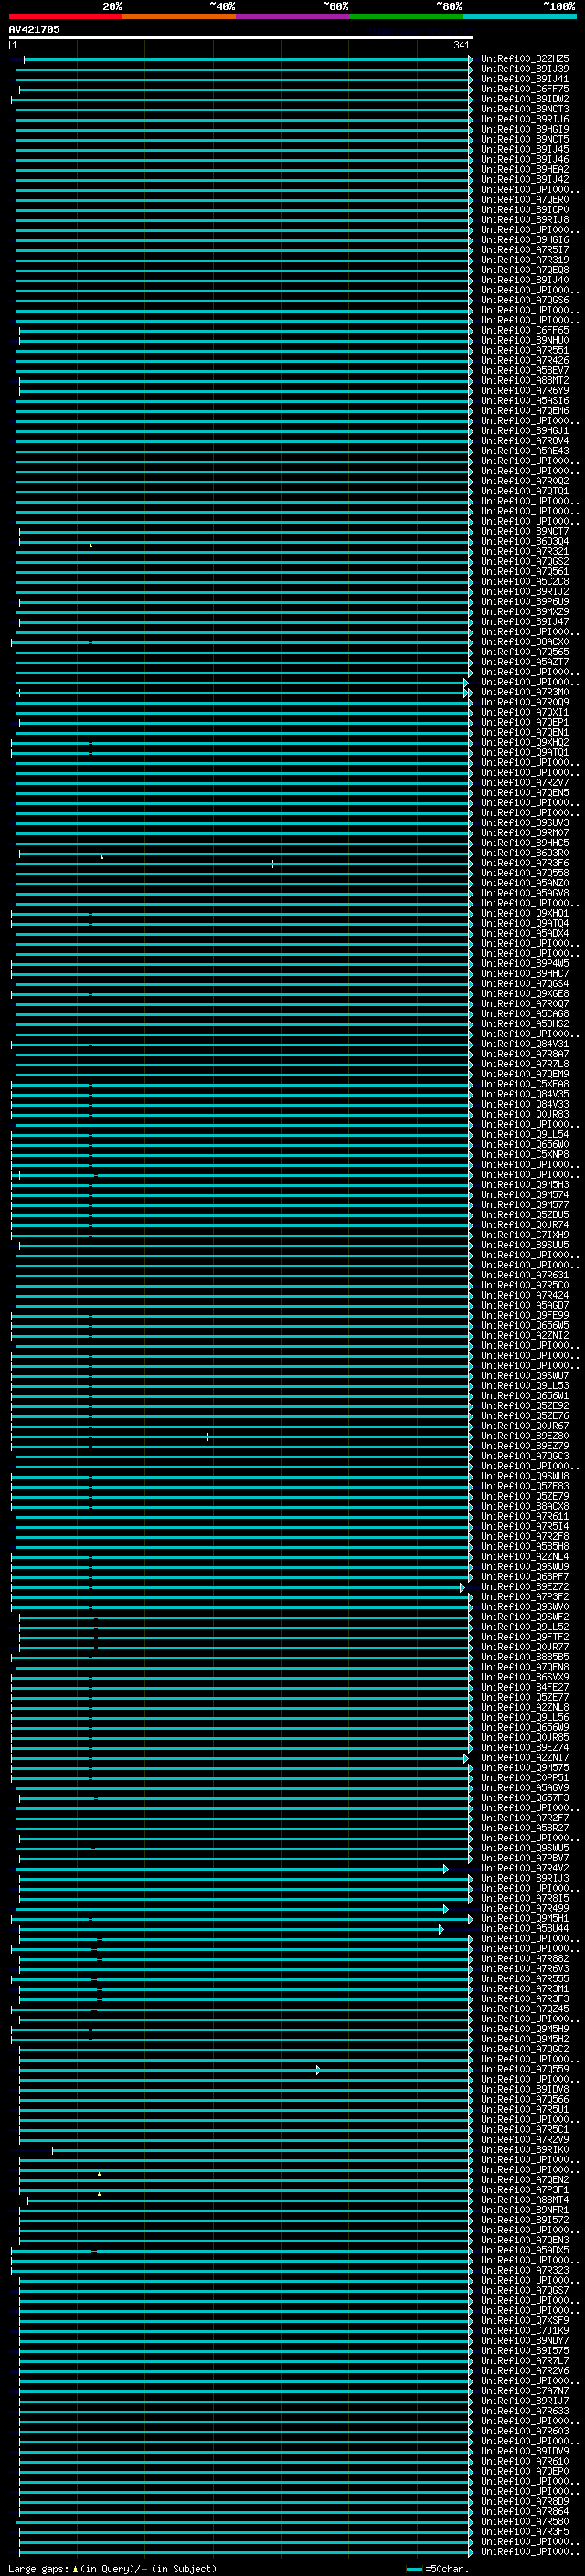
Task: Select the UniRef100_Q9M577 label
Action: [525, 1205]
